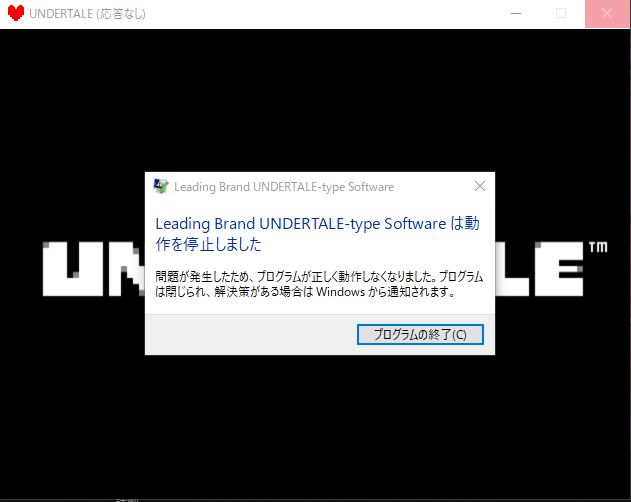
Task: Click the "UNDERTALE (応答なし)" title text
Action: pos(87,14)
